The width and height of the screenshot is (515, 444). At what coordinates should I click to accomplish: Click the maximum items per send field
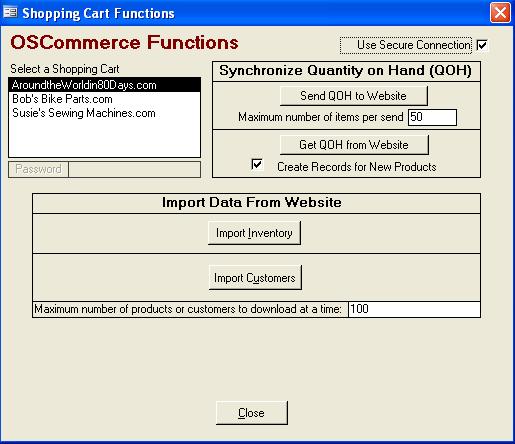[432, 117]
